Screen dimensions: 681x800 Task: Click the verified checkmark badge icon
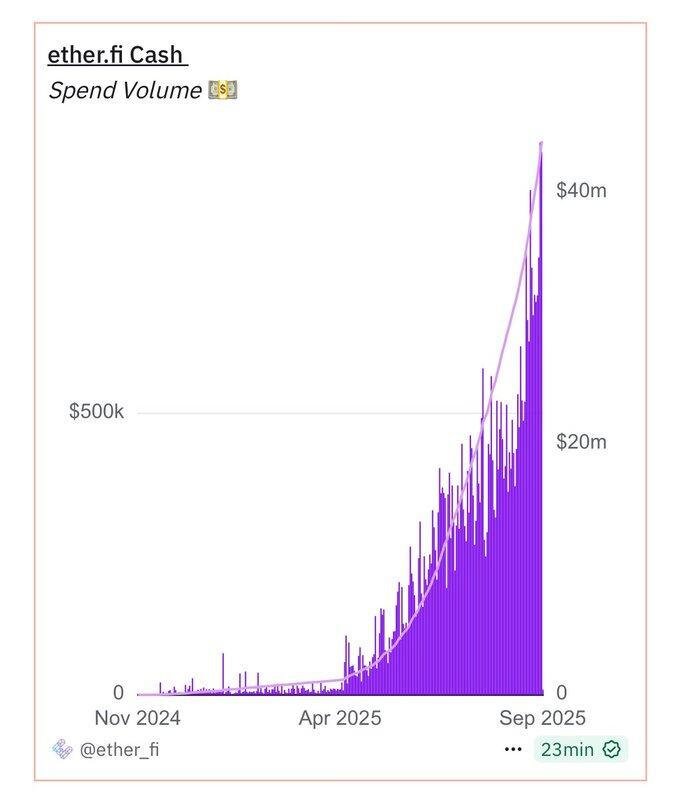pyautogui.click(x=611, y=749)
